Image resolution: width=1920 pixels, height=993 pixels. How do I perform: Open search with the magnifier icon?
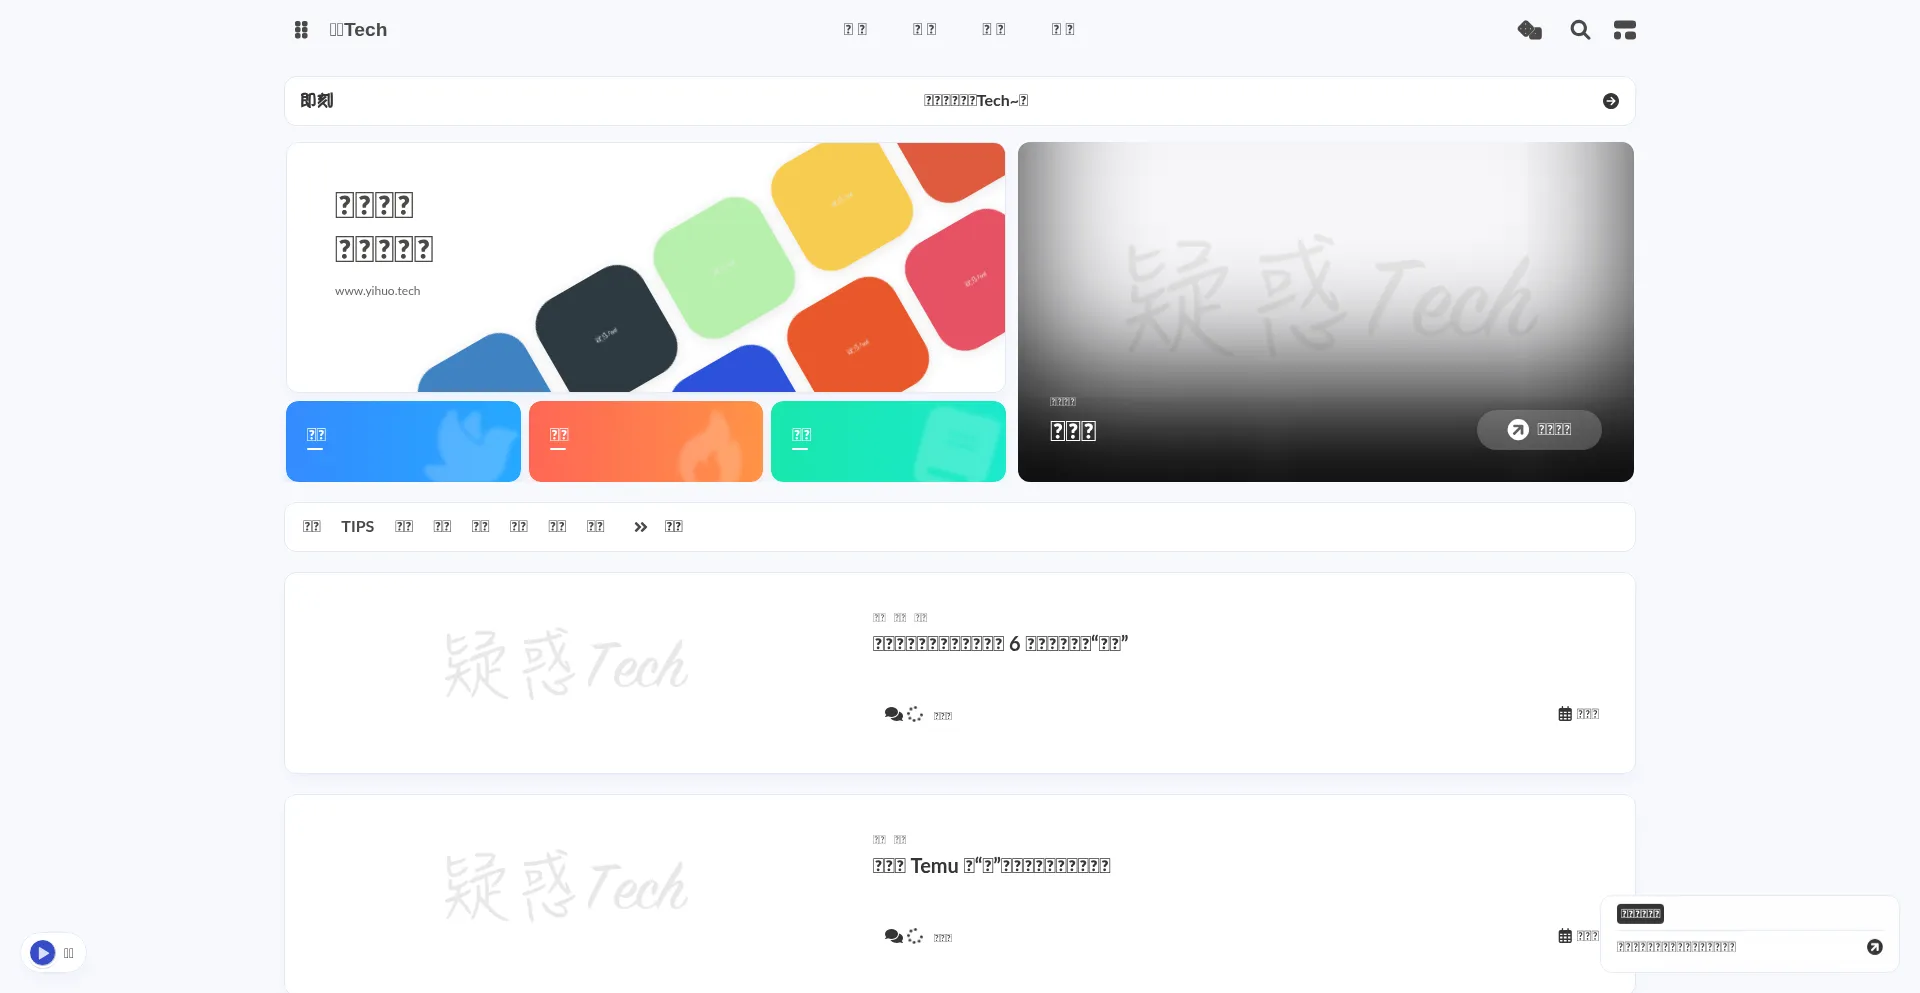1580,30
